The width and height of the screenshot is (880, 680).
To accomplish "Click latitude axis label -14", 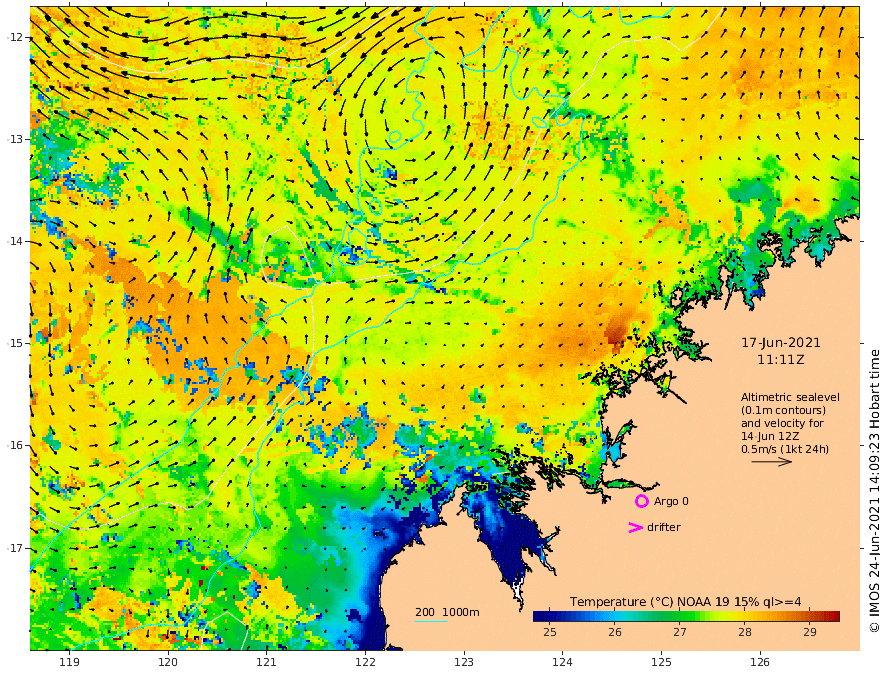I will (16, 241).
